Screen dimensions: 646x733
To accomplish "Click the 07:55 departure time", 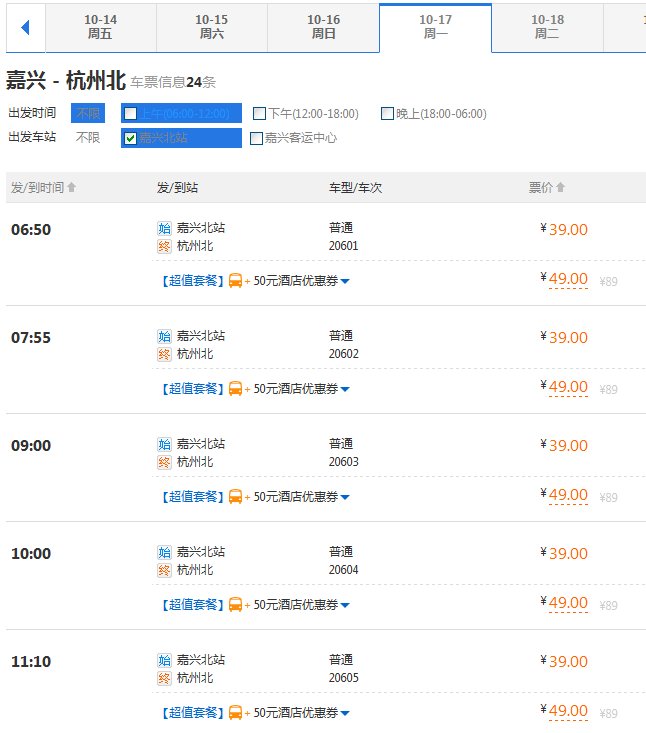I will point(31,338).
